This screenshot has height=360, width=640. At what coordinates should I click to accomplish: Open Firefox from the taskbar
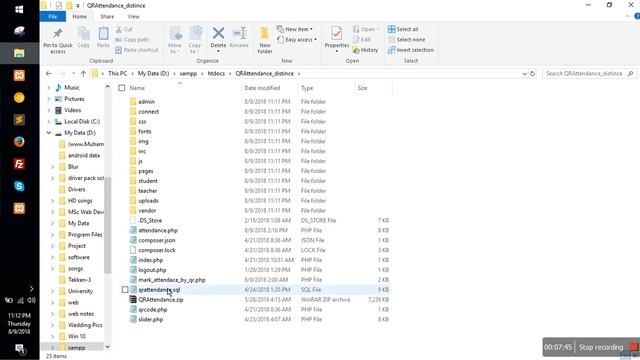[19, 142]
